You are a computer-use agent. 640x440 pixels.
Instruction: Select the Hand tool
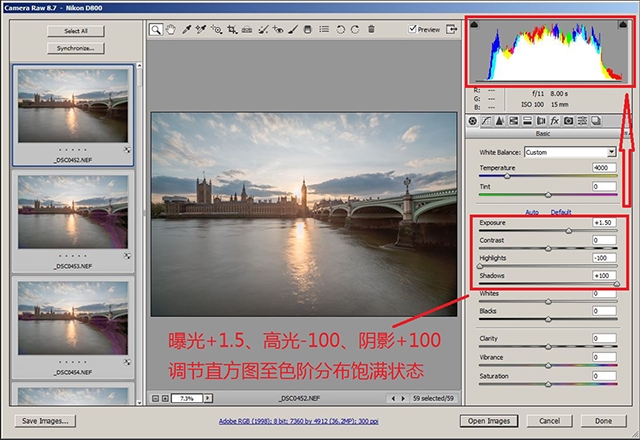click(x=171, y=30)
